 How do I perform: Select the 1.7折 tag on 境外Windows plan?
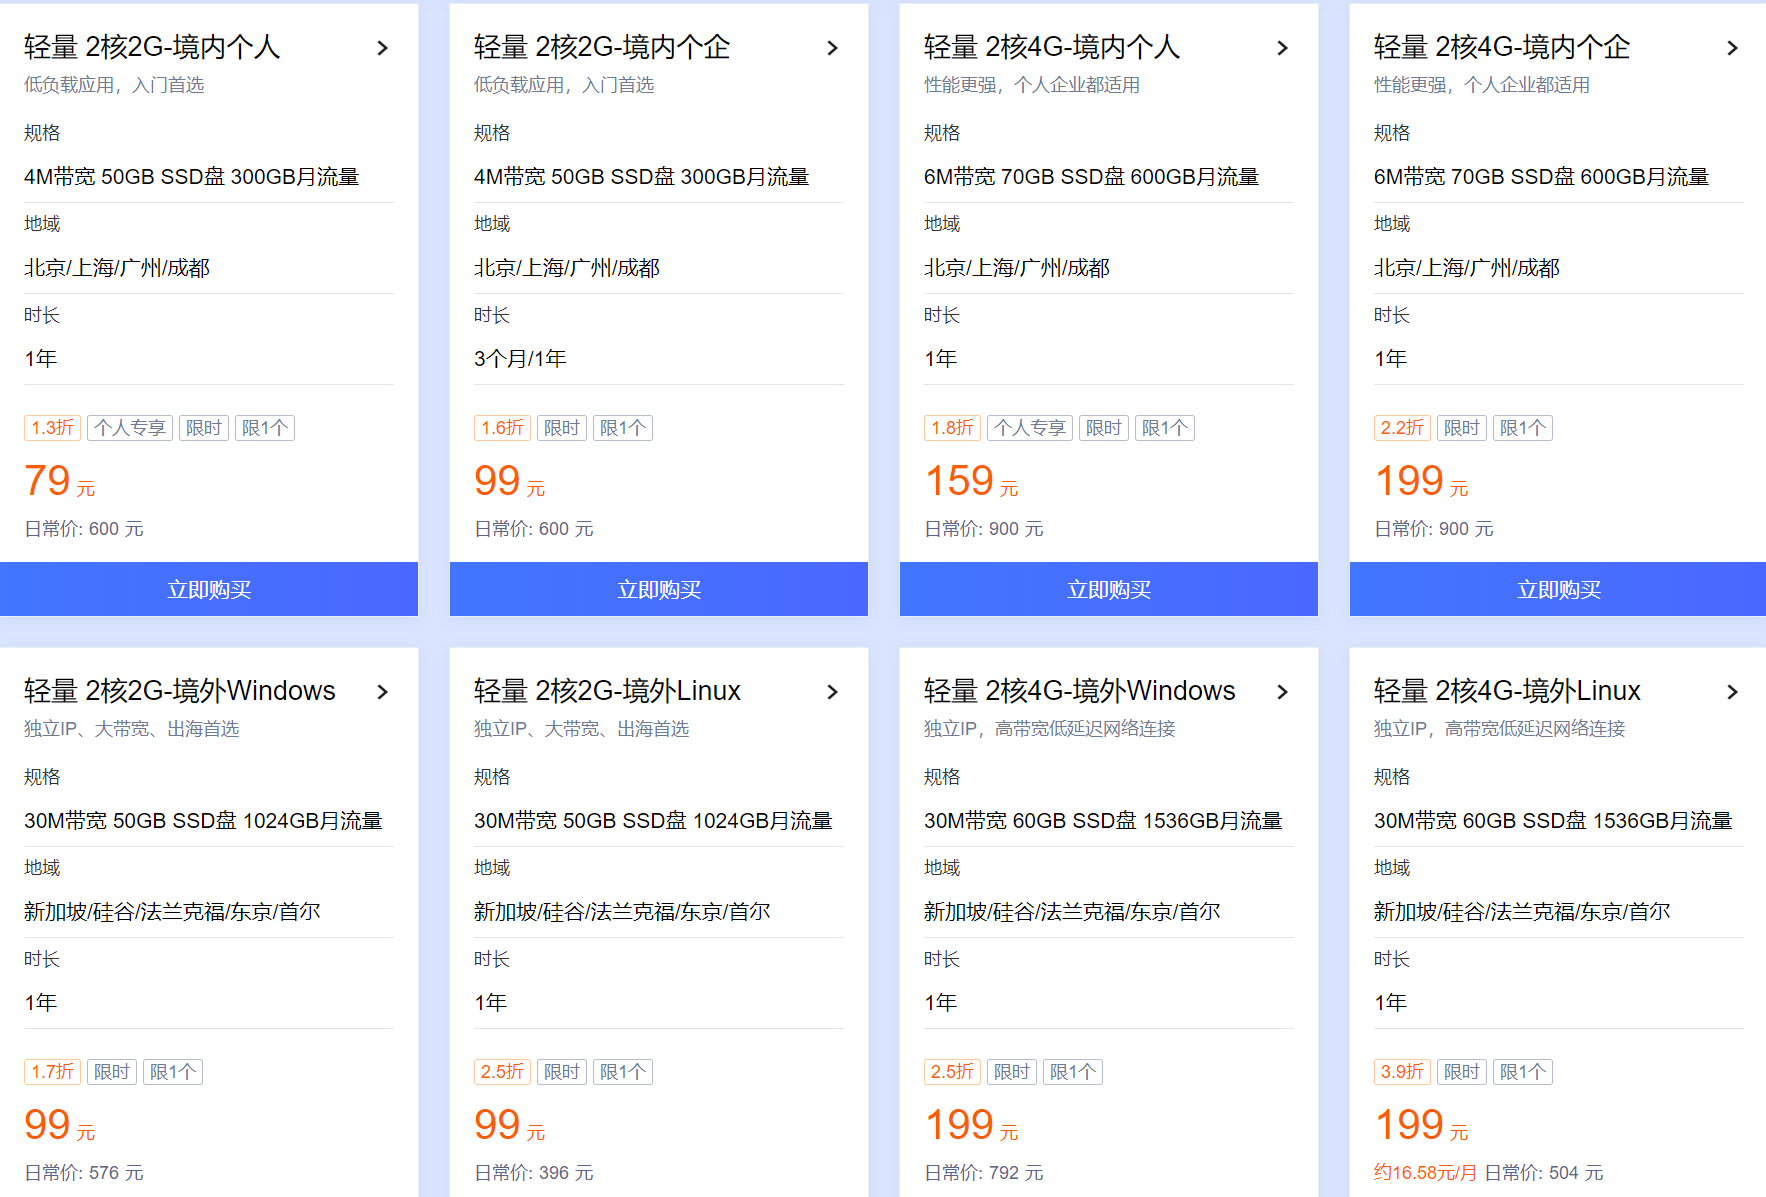[52, 1072]
